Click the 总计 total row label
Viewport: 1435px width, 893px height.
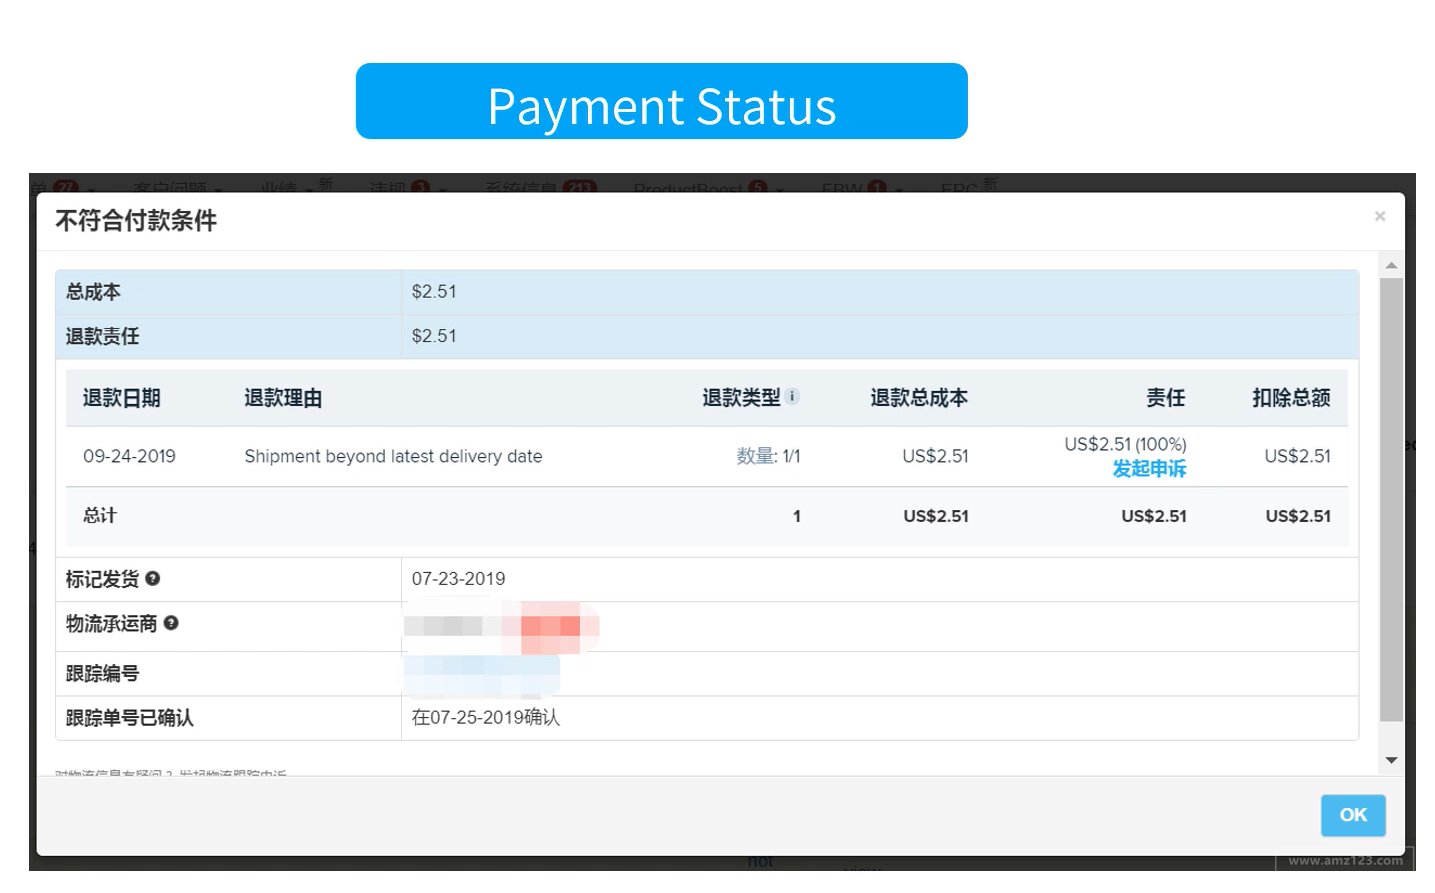tap(100, 515)
